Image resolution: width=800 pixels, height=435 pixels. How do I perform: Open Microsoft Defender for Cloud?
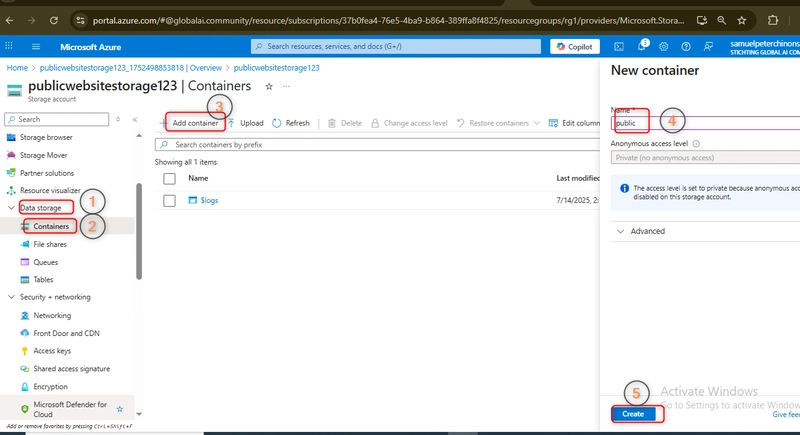click(70, 409)
